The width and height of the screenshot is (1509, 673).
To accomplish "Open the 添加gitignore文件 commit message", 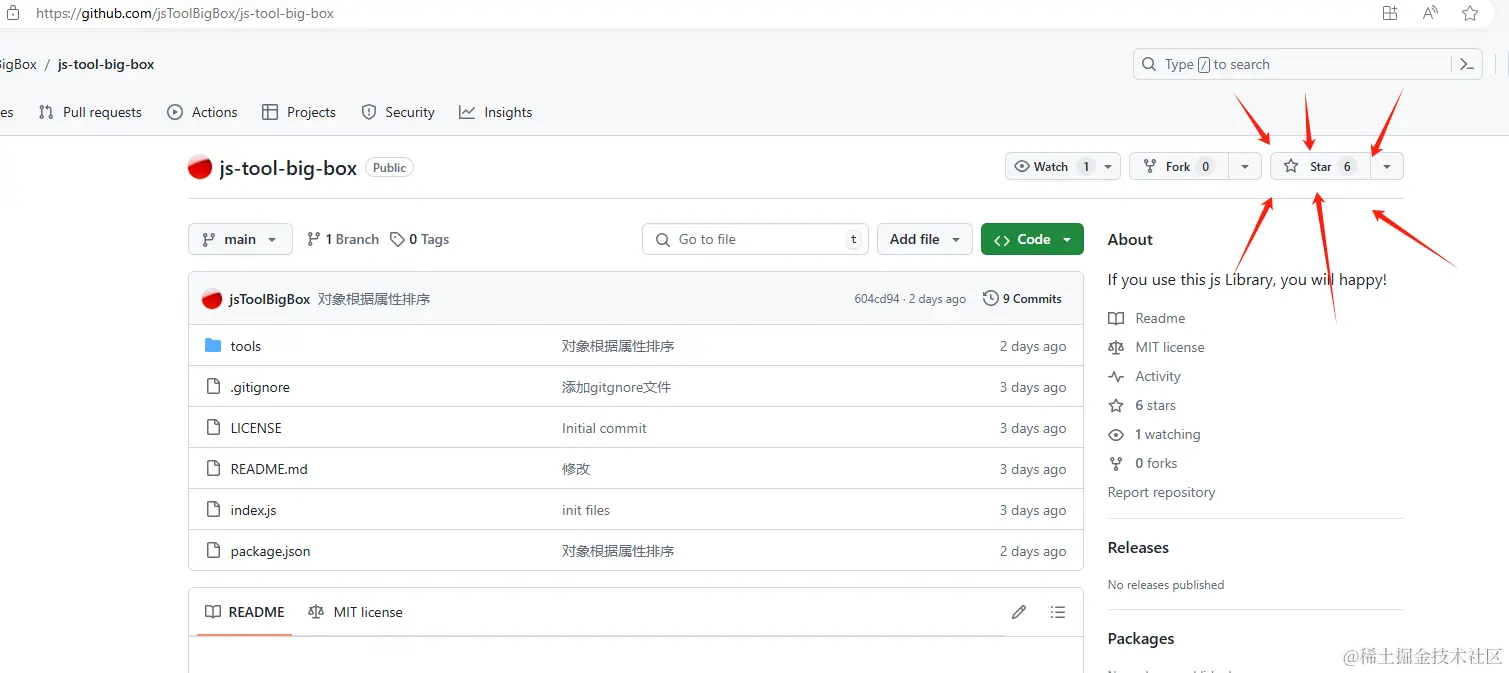I will point(616,387).
